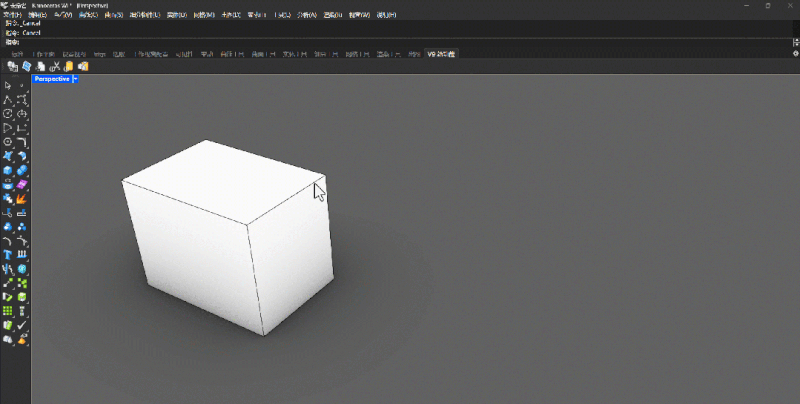The width and height of the screenshot is (800, 404).
Task: Switch to the V8 toolbar tab
Action: point(440,53)
